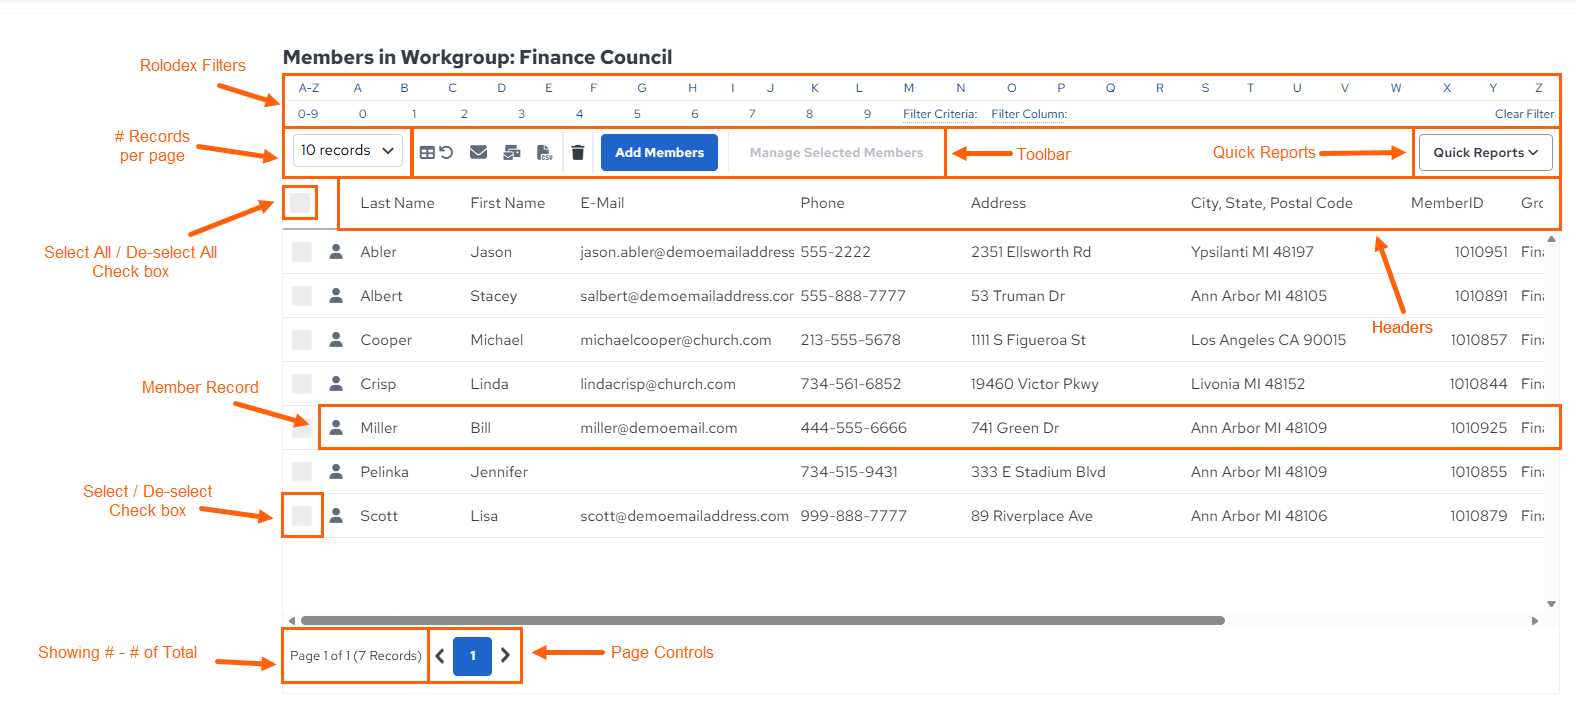The image size is (1576, 709).
Task: Open Jason Abler's person profile icon
Action: pos(336,251)
